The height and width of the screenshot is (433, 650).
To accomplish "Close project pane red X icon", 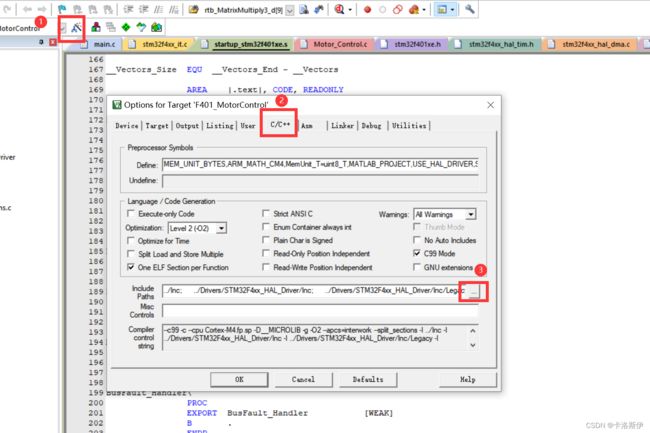I will pyautogui.click(x=53, y=42).
